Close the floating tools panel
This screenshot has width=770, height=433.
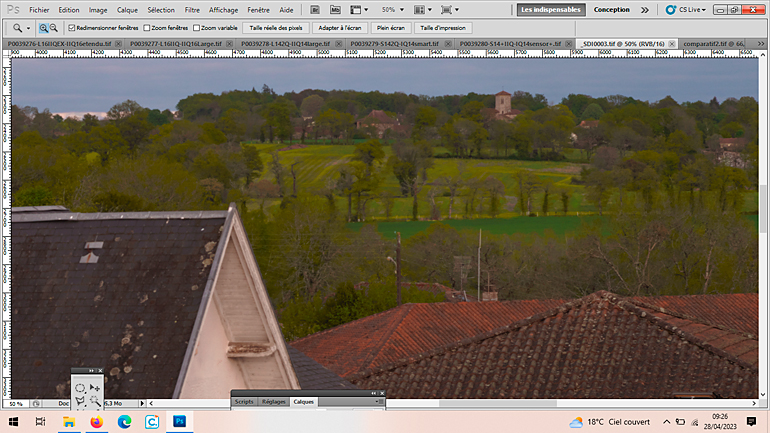(100, 371)
